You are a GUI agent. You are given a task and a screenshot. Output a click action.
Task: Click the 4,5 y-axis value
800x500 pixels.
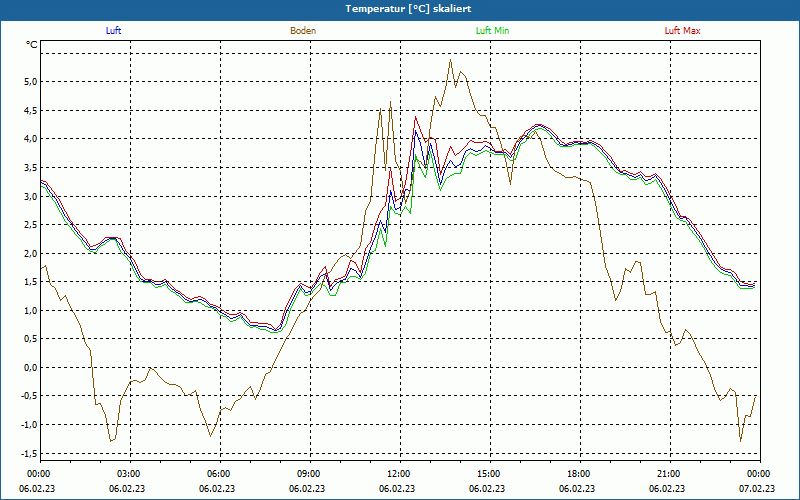[30, 110]
